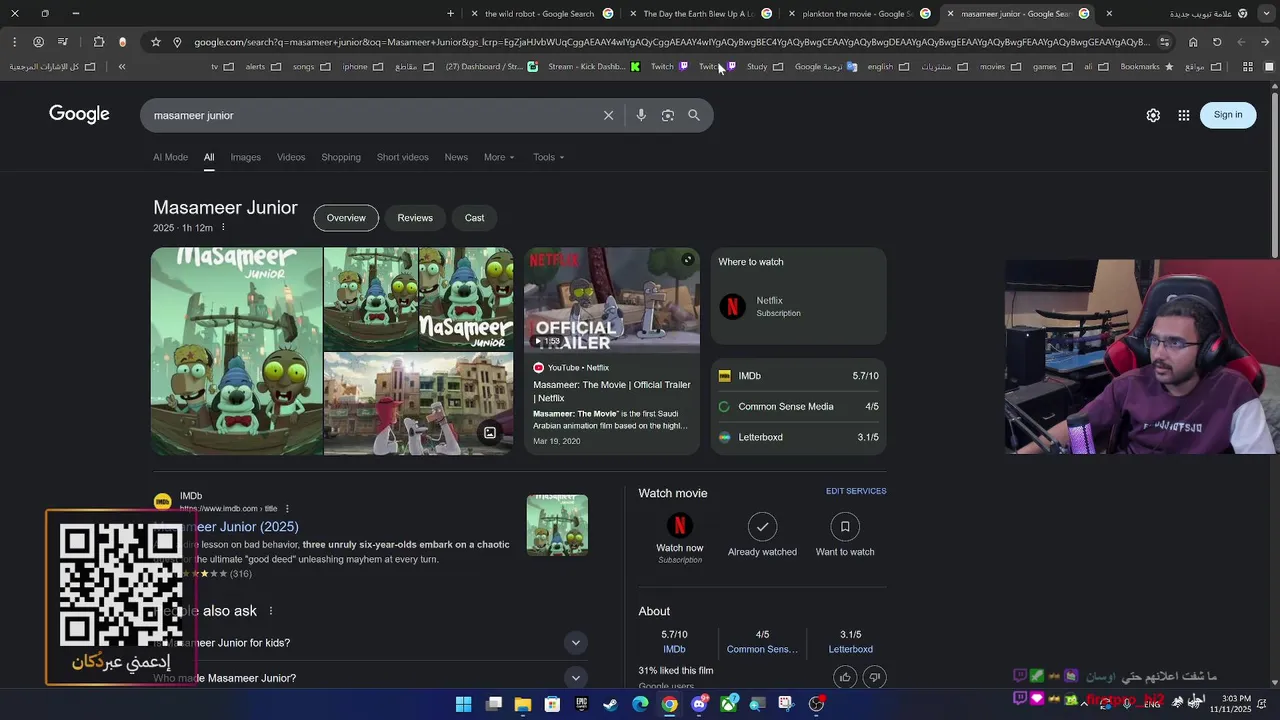Open the Windows Start menu
The image size is (1280, 720).
point(464,704)
